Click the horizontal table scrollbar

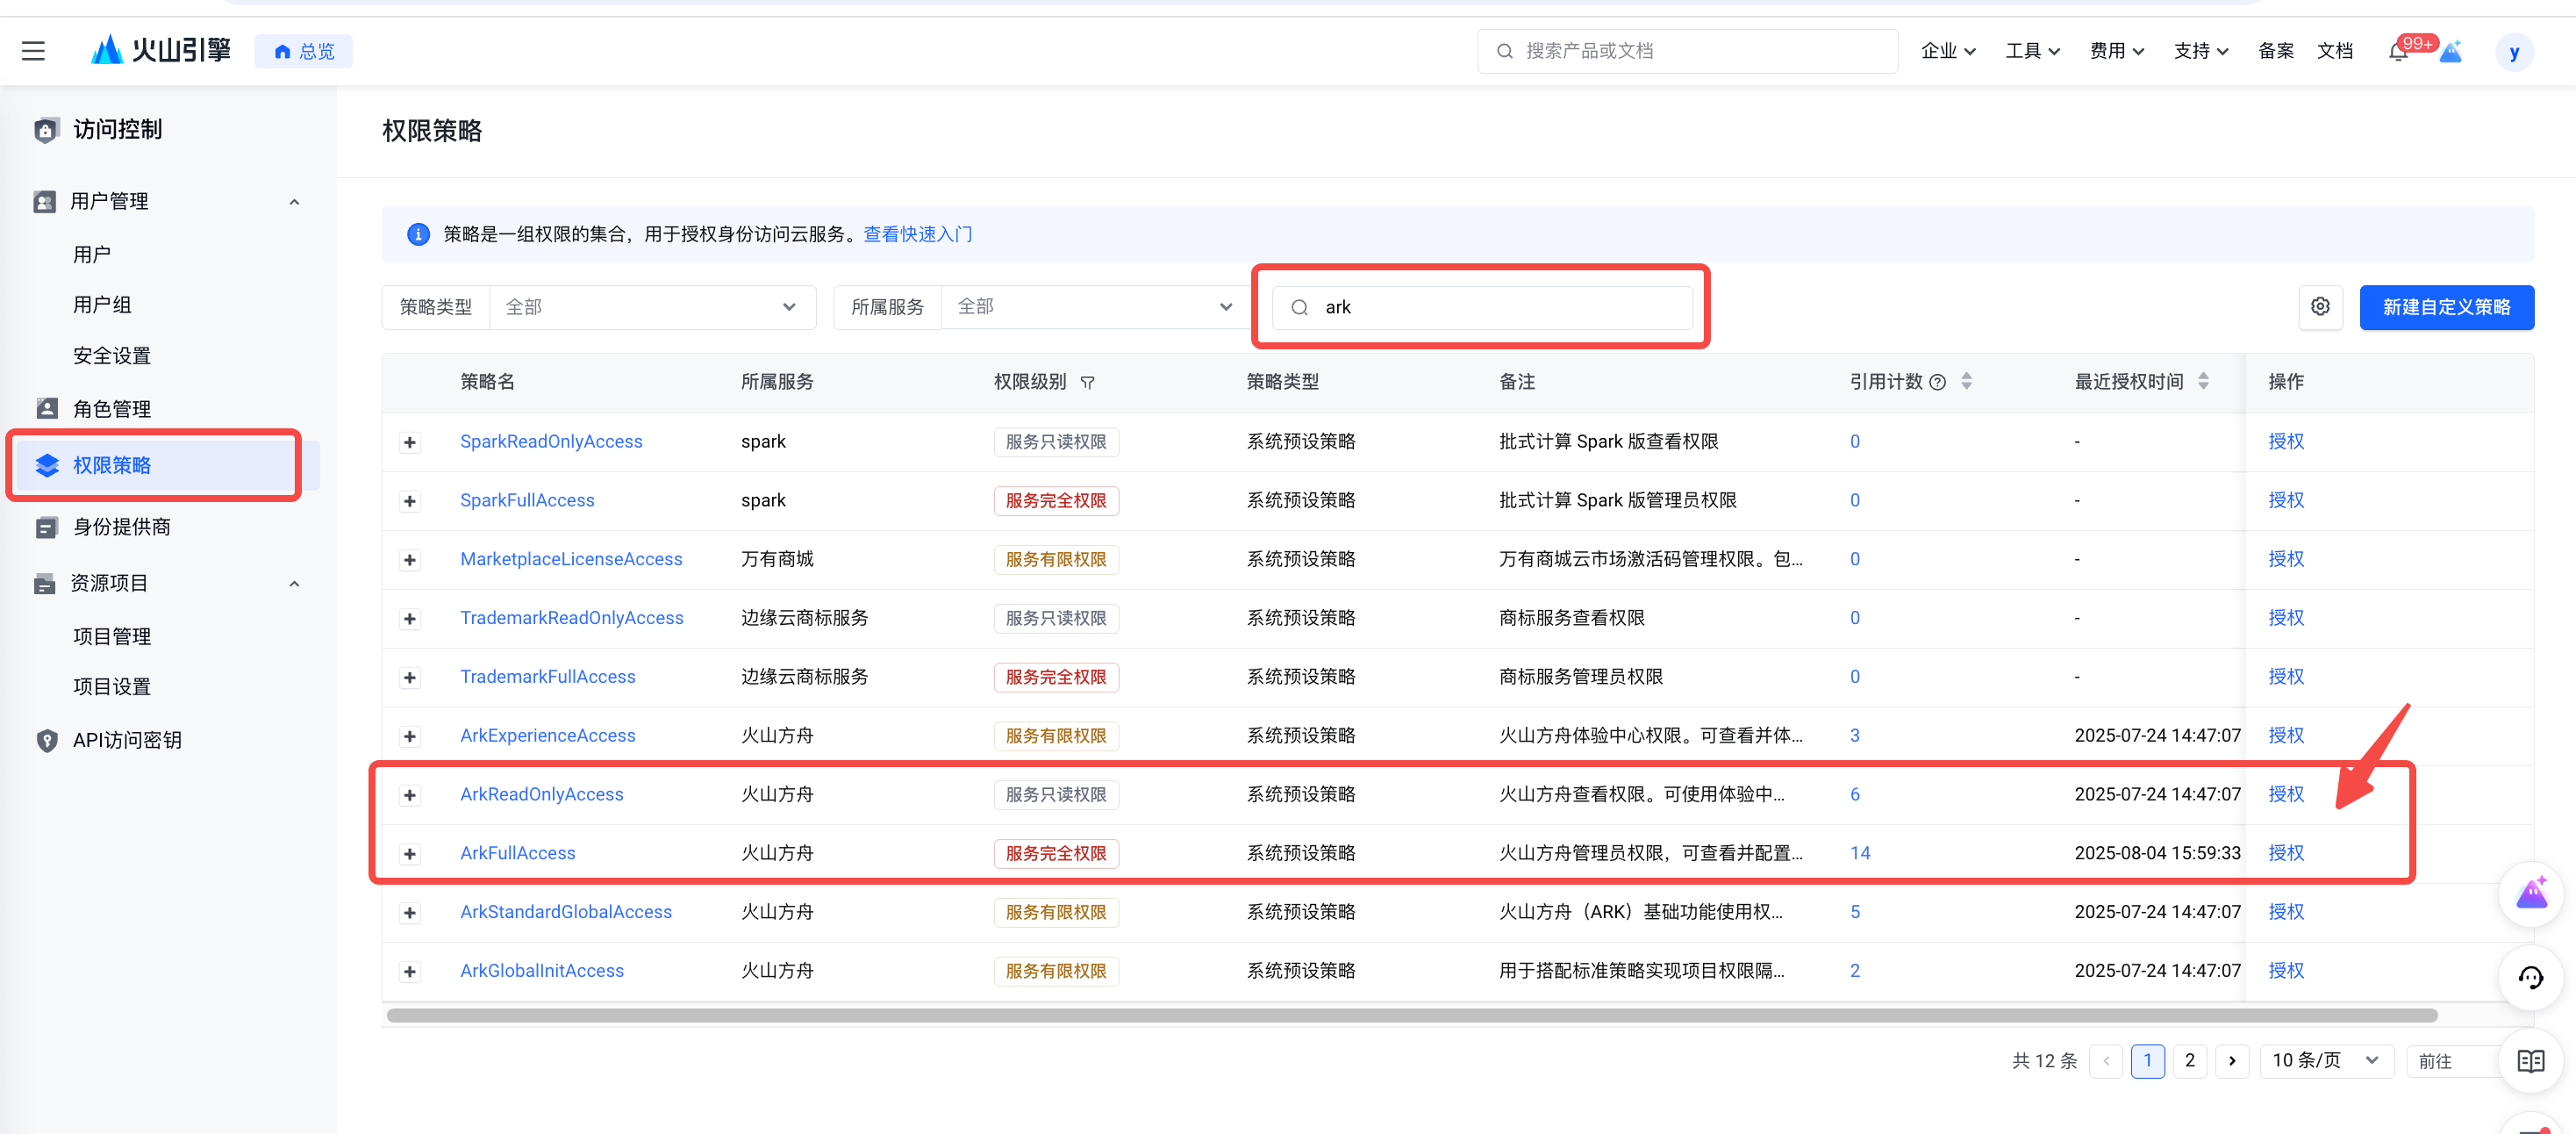pos(1410,1016)
